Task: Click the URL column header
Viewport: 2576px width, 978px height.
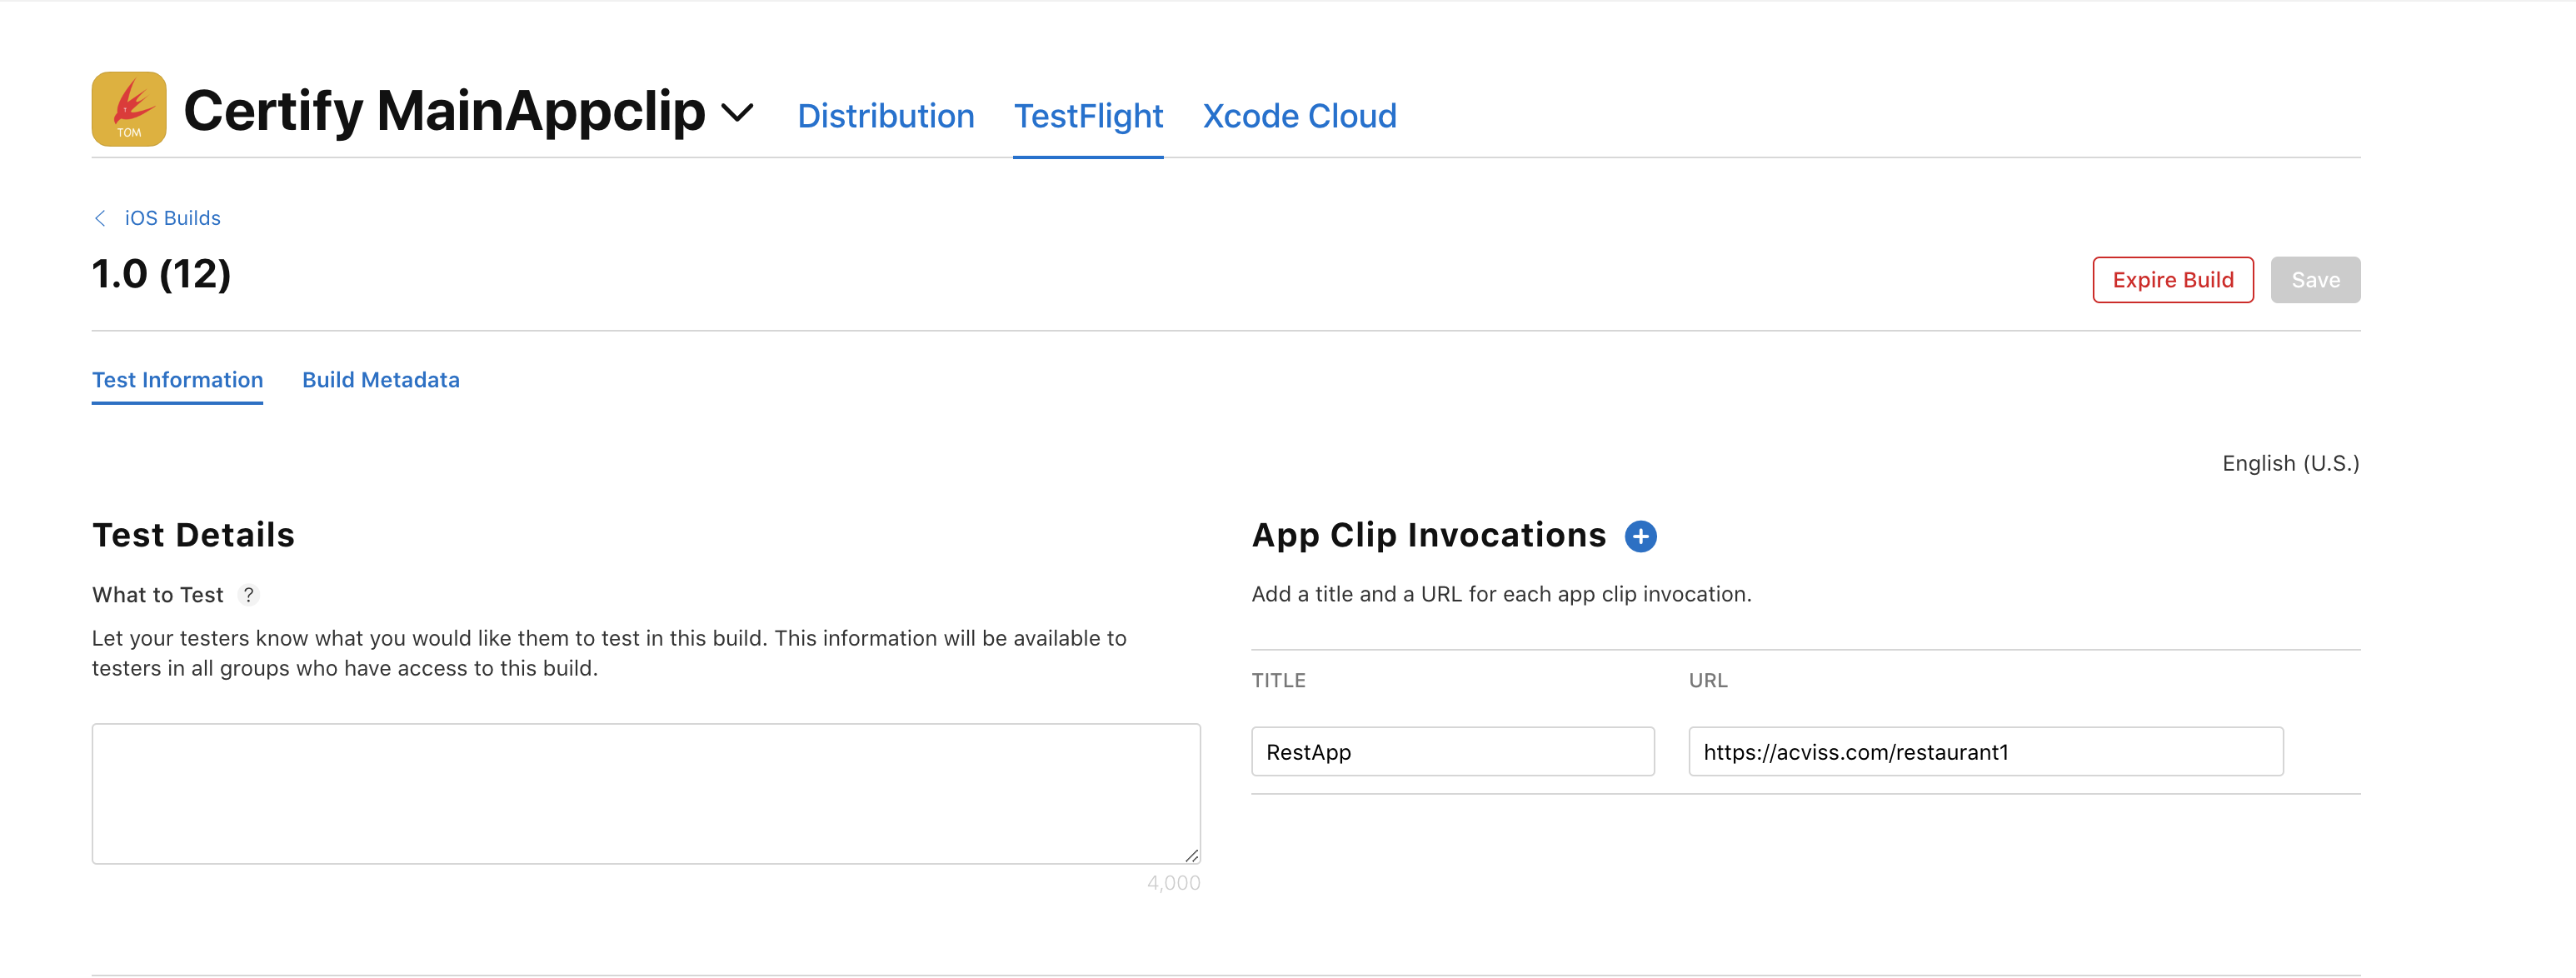Action: (1708, 680)
